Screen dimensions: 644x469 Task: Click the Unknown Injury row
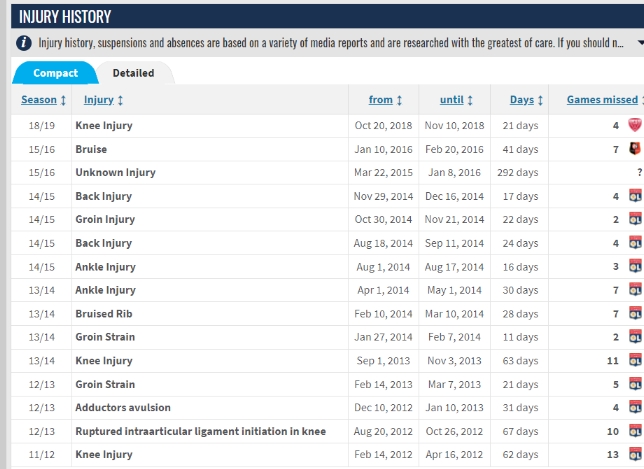pyautogui.click(x=115, y=173)
